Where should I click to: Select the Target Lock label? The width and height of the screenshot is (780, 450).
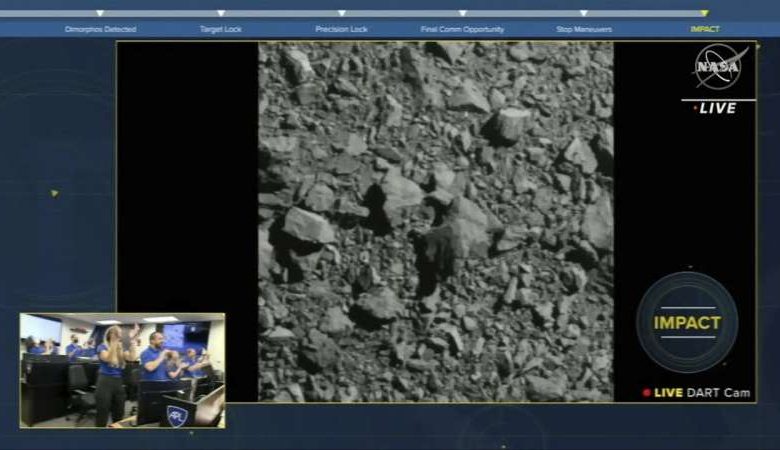(x=221, y=29)
